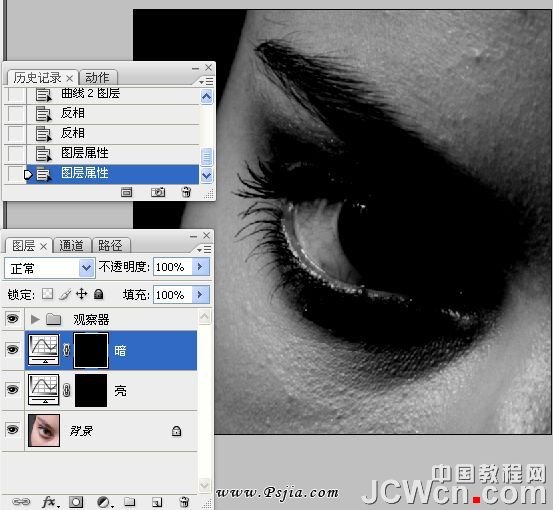Click mask link chain on 暗 layer
Viewport: 553px width, 510px height.
[x=66, y=350]
